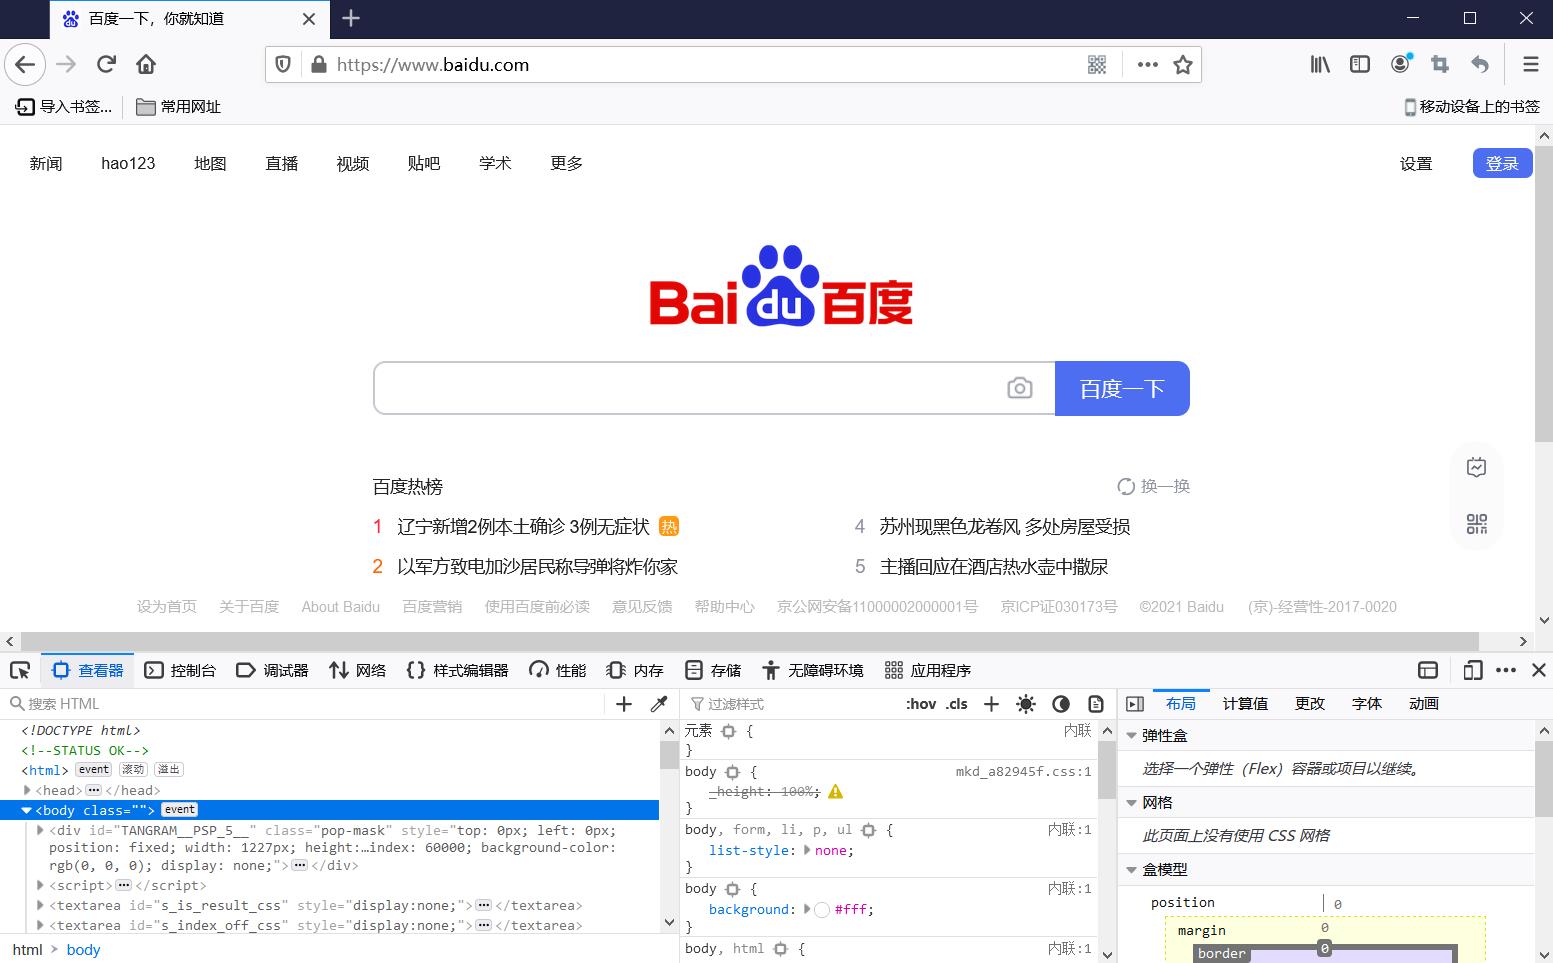The width and height of the screenshot is (1553, 963).
Task: Expand the head node in HTML tree
Action: click(x=28, y=790)
